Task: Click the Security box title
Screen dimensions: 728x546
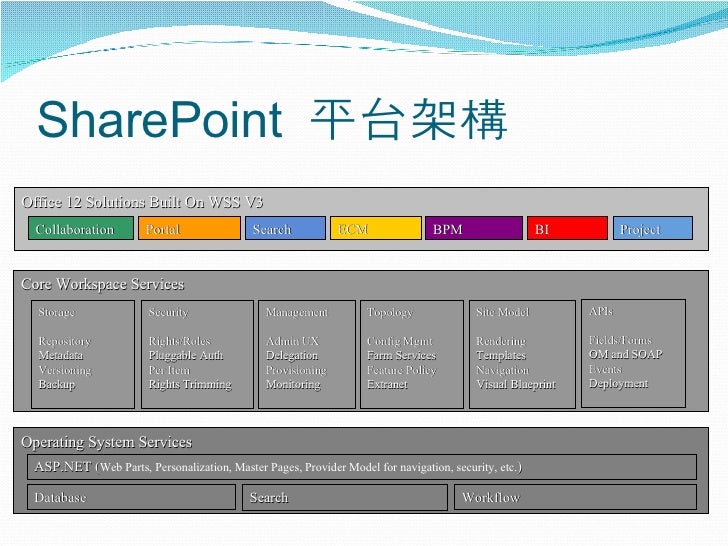Action: coord(168,312)
